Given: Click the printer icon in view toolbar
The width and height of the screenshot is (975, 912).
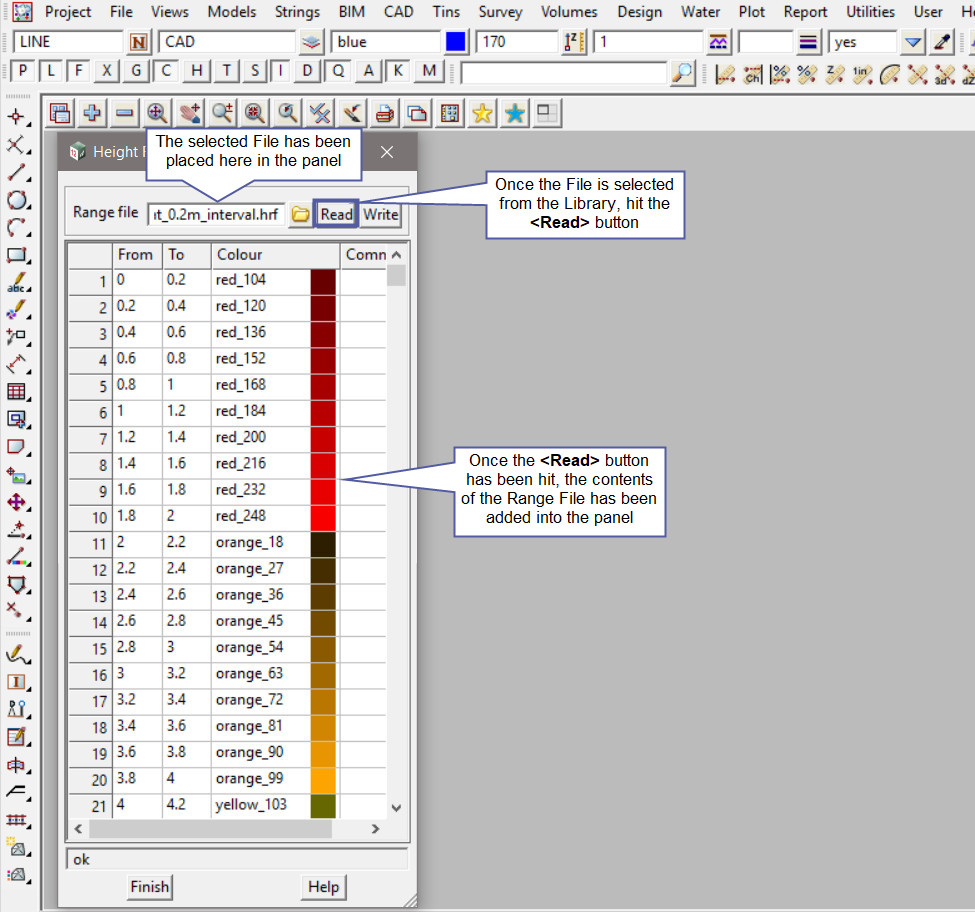Looking at the screenshot, I should (x=384, y=114).
